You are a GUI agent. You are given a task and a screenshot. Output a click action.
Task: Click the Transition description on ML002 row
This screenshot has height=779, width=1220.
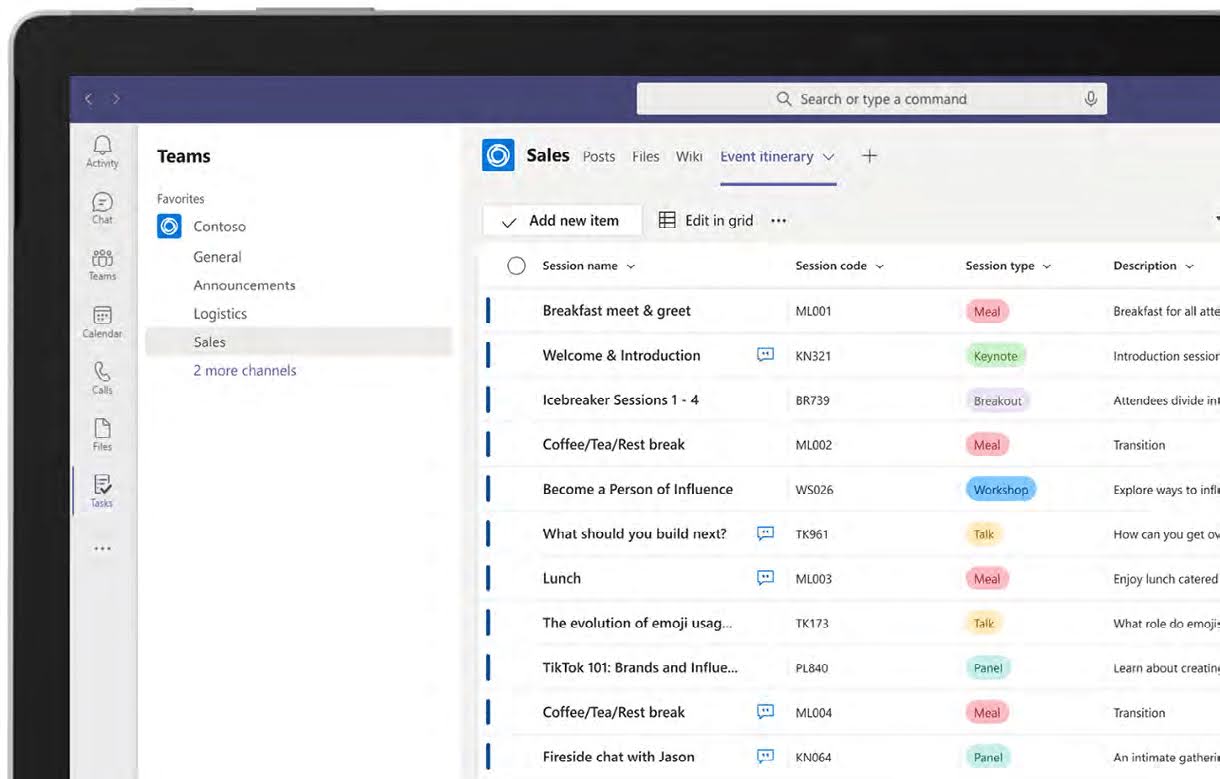coord(1139,445)
